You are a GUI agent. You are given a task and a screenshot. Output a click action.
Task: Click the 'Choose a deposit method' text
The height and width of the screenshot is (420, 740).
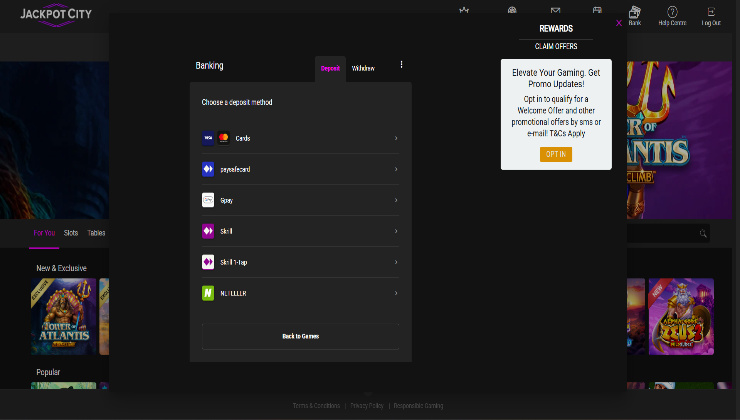click(237, 102)
